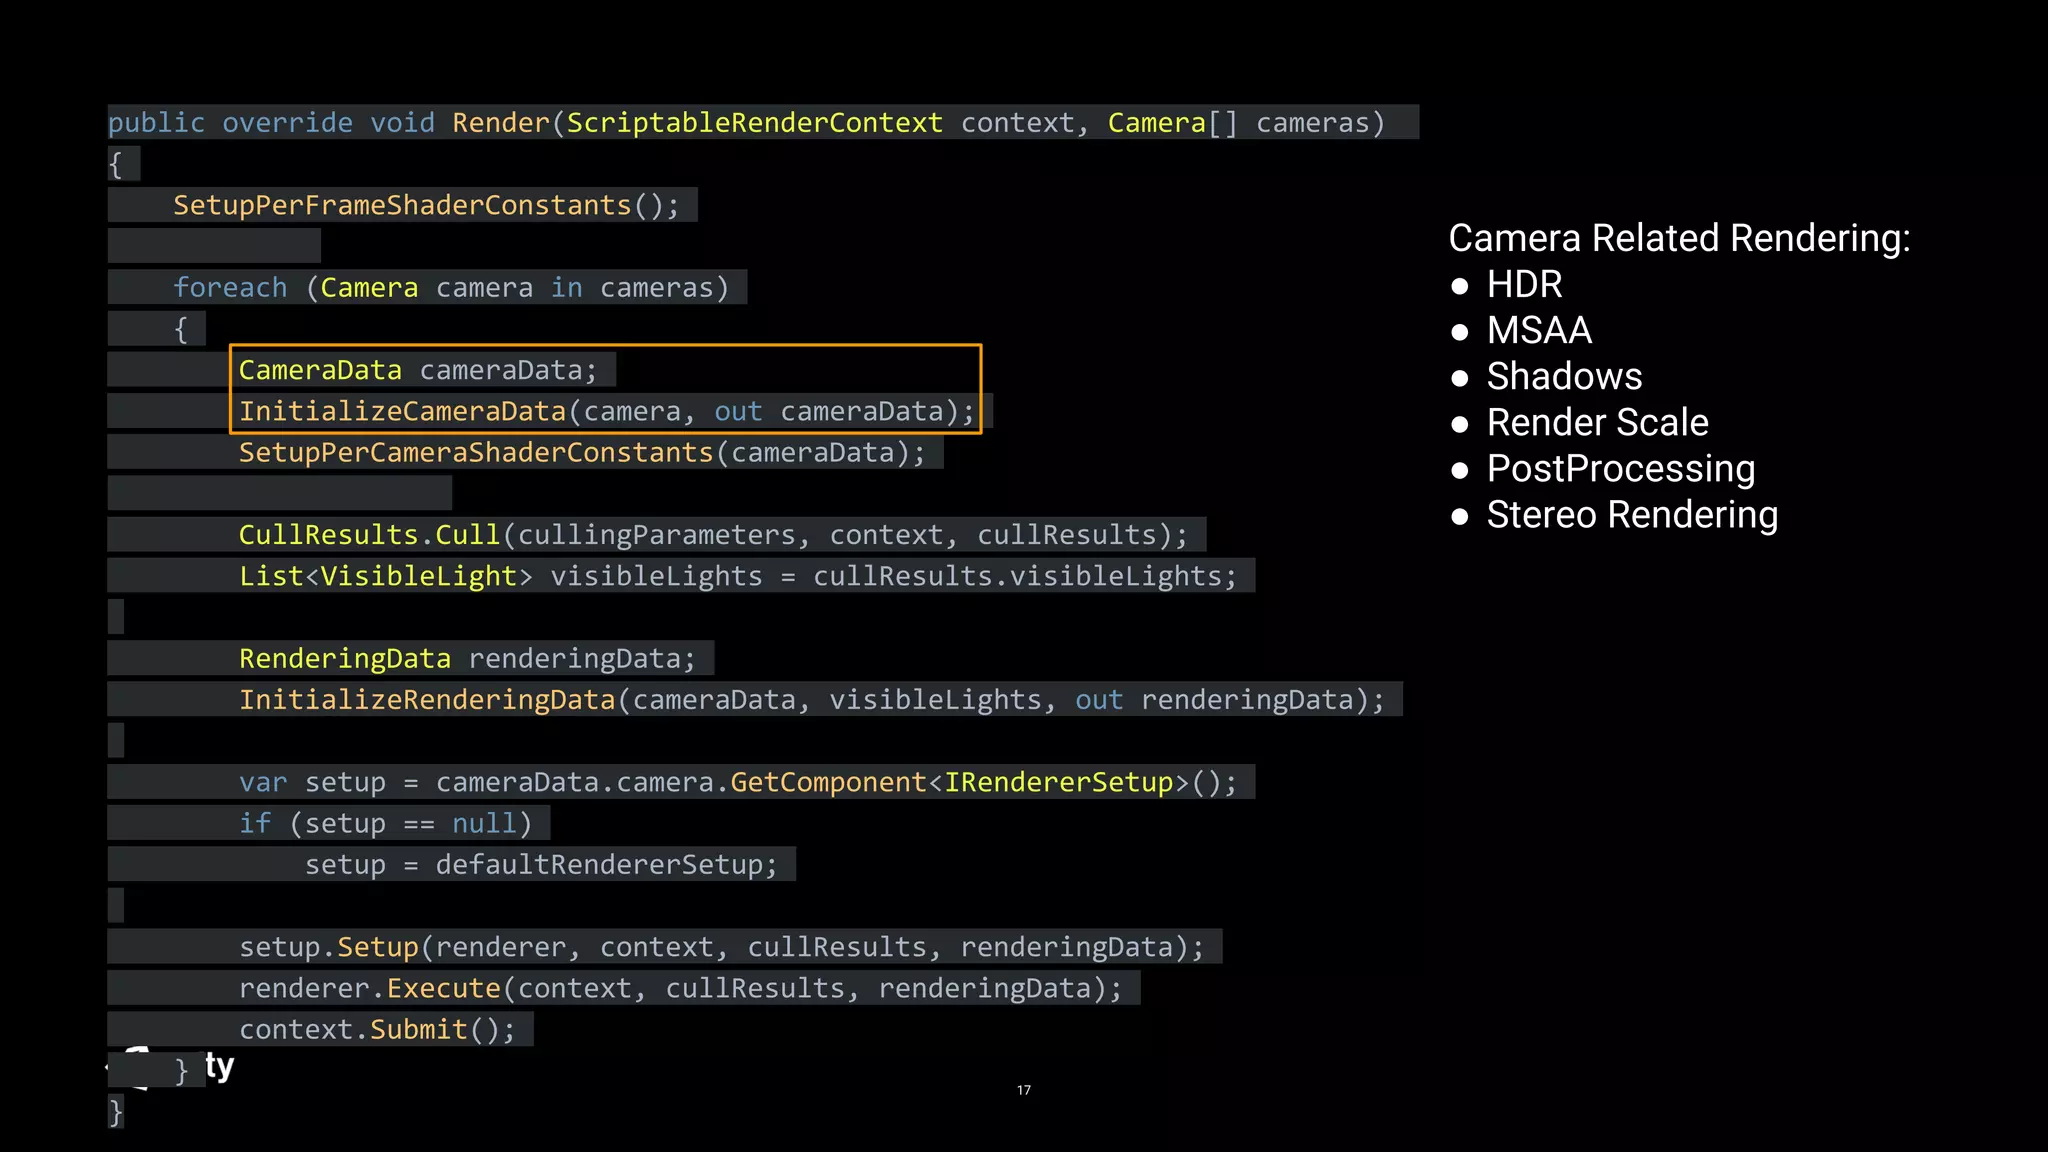Viewport: 2048px width, 1152px height.
Task: Click the 'RenderingData renderingData;' declaration
Action: click(x=467, y=658)
